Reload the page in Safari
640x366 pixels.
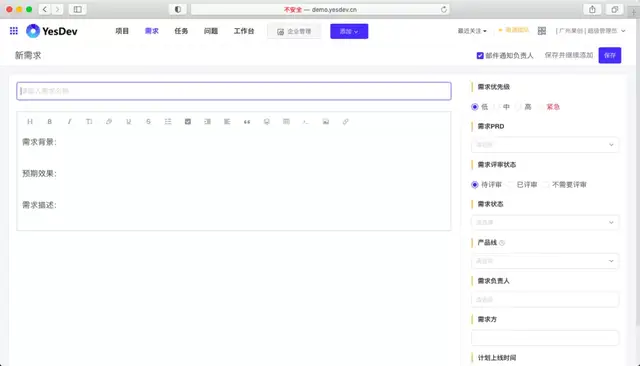pyautogui.click(x=444, y=9)
